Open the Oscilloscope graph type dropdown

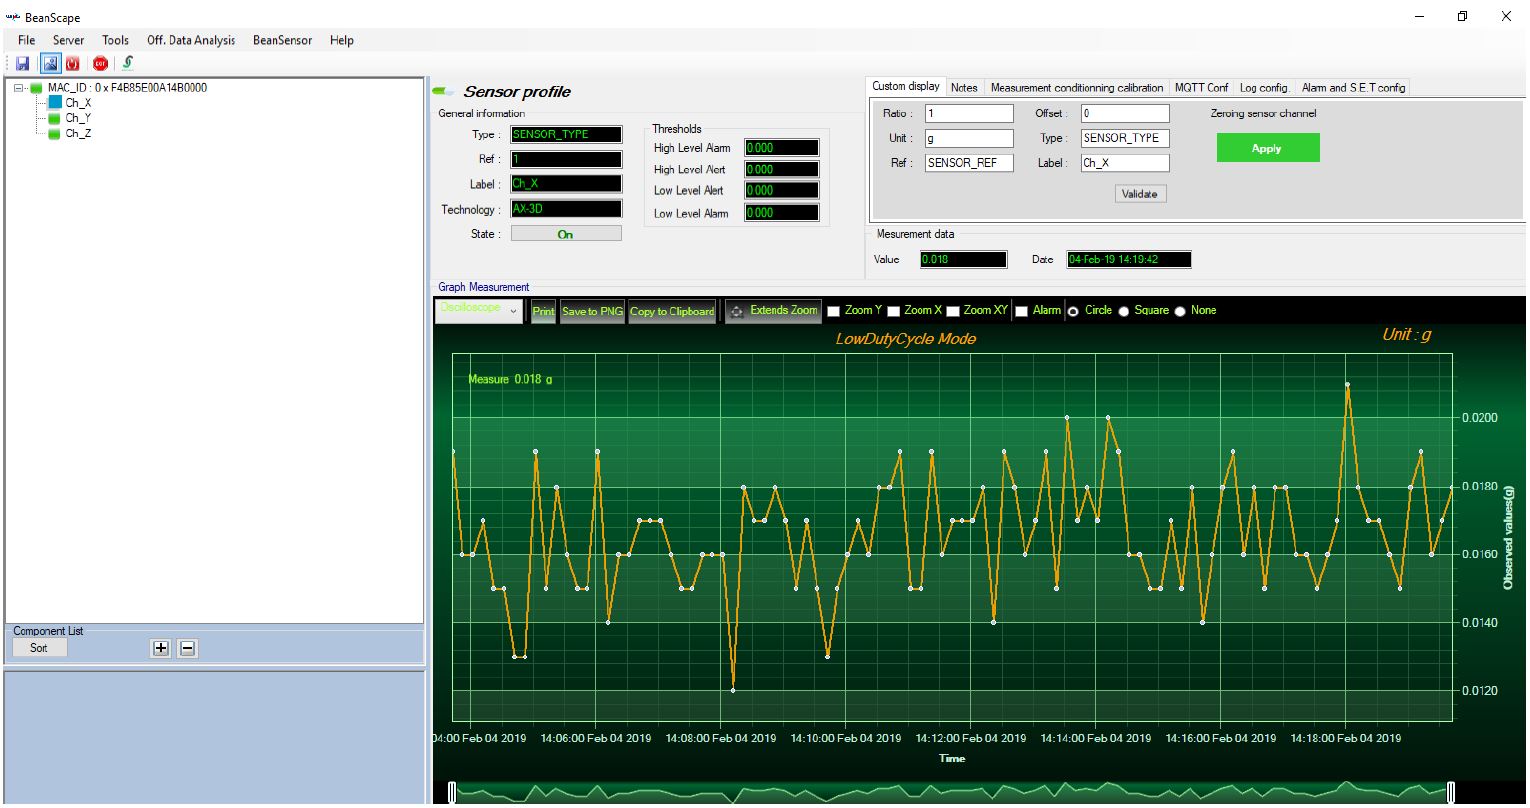479,311
